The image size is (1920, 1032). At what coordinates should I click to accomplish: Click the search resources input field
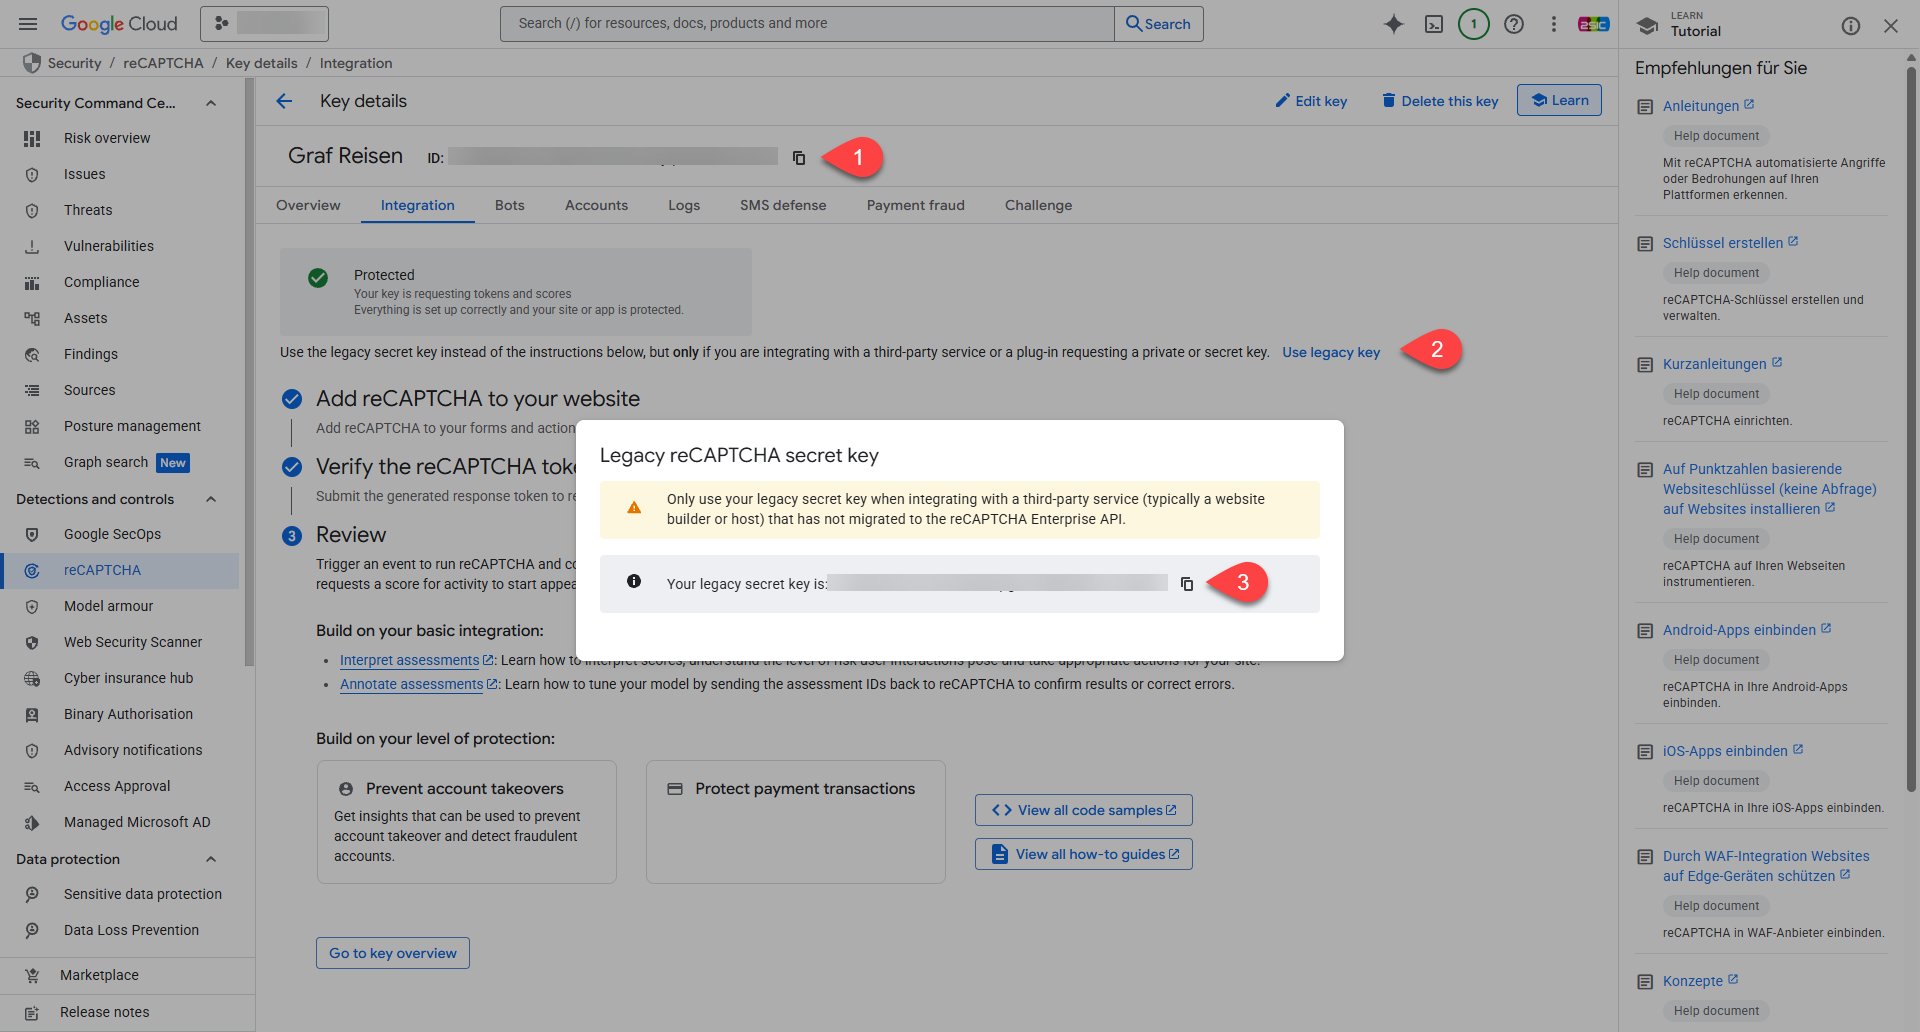[807, 24]
